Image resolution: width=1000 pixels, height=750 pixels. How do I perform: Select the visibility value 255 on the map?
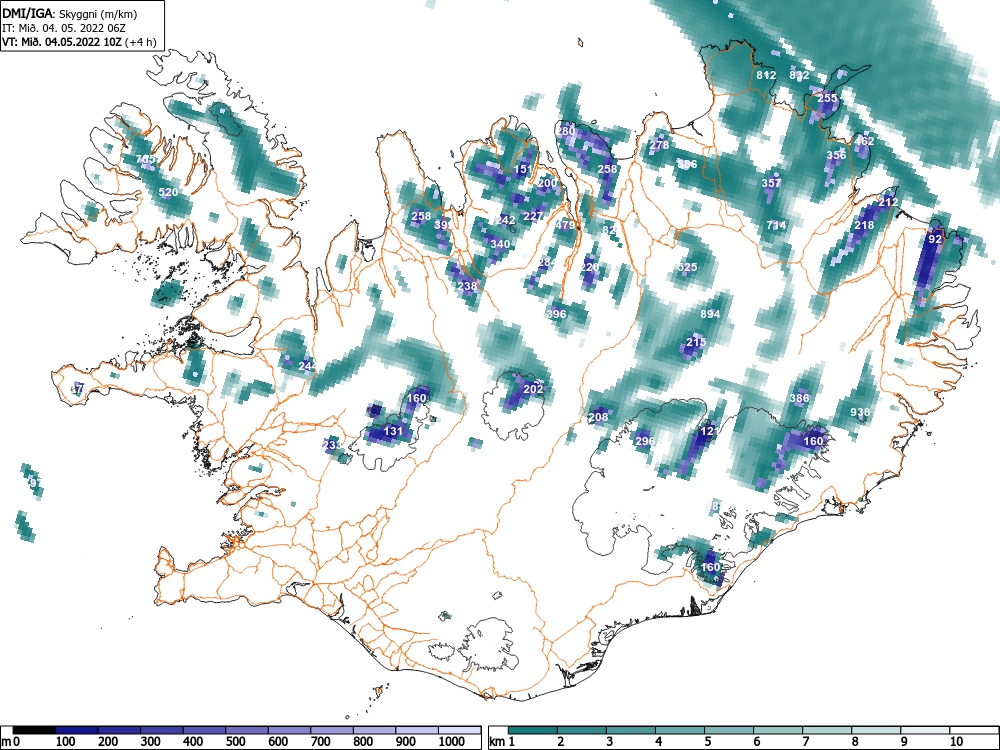tap(827, 98)
